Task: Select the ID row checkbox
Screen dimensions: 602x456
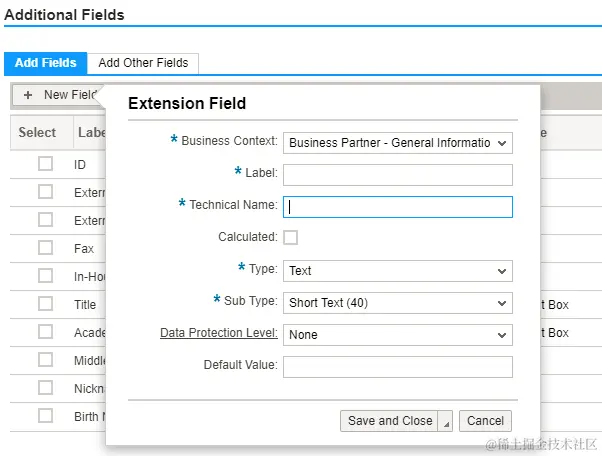Action: pyautogui.click(x=45, y=164)
